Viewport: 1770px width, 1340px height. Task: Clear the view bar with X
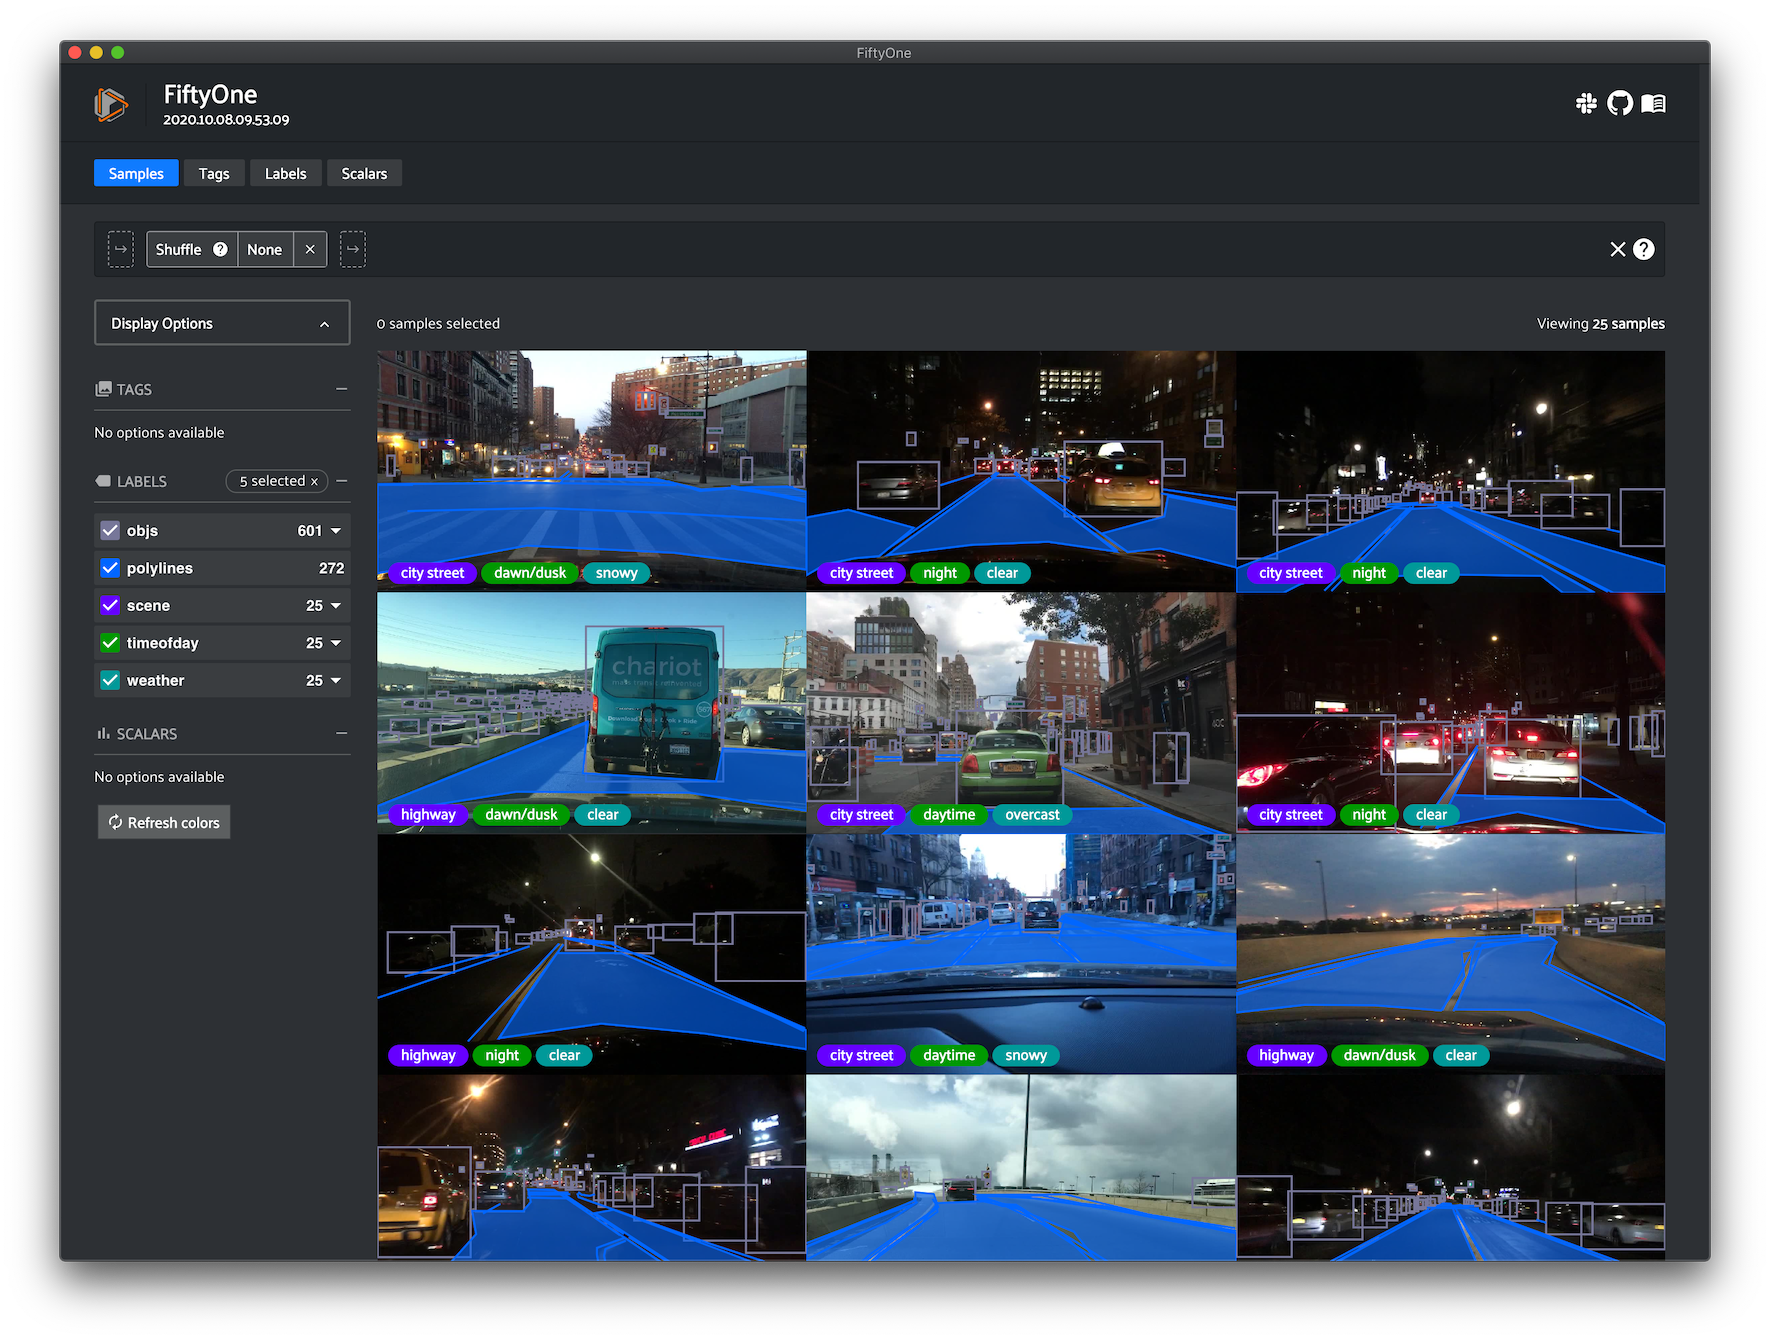[1617, 249]
